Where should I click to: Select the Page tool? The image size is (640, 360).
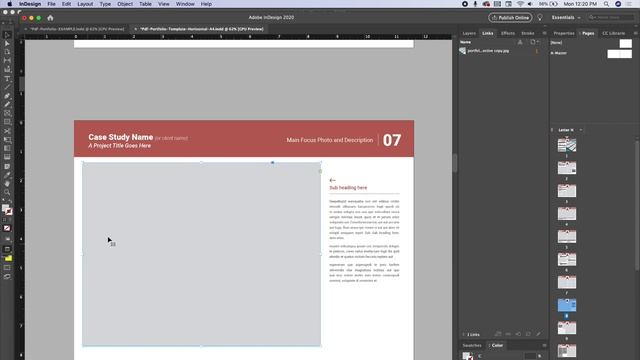point(7,52)
